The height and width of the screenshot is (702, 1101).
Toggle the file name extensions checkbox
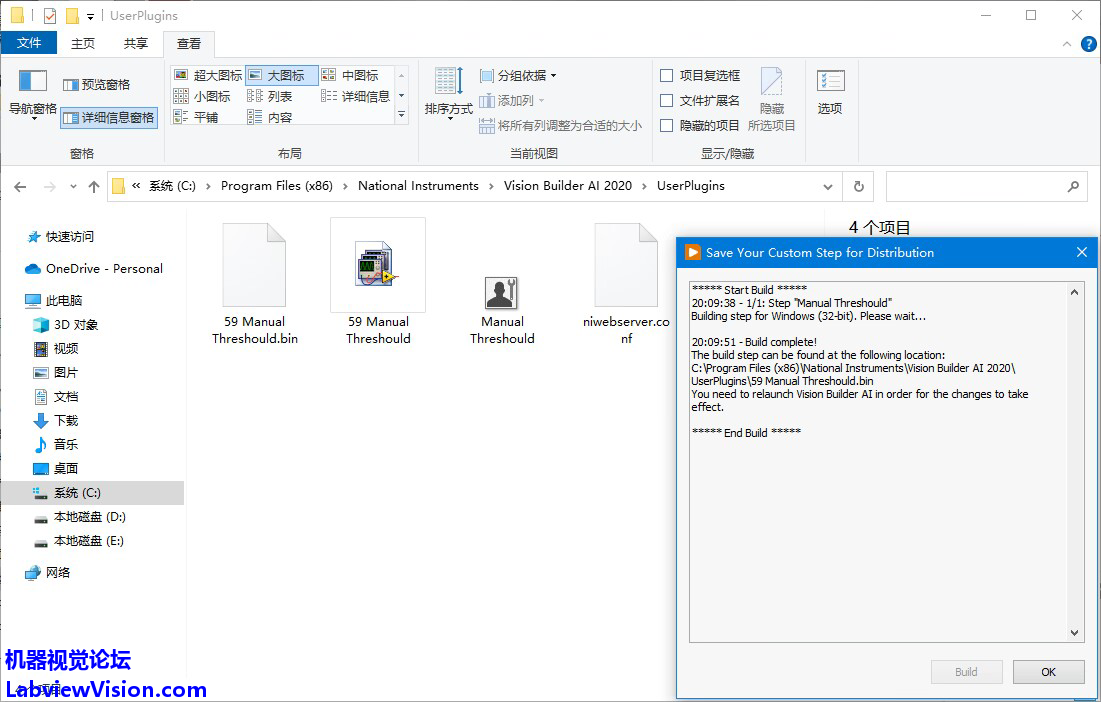point(667,100)
